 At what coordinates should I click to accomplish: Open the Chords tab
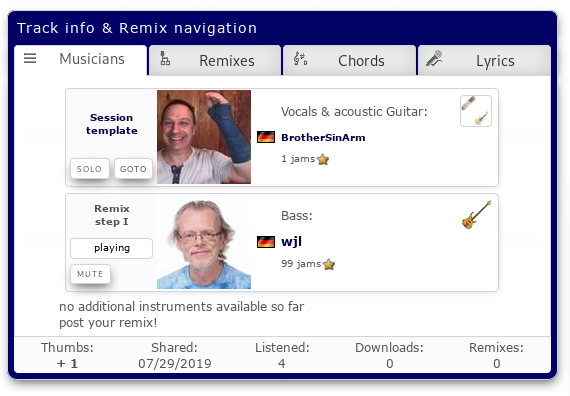pyautogui.click(x=349, y=60)
